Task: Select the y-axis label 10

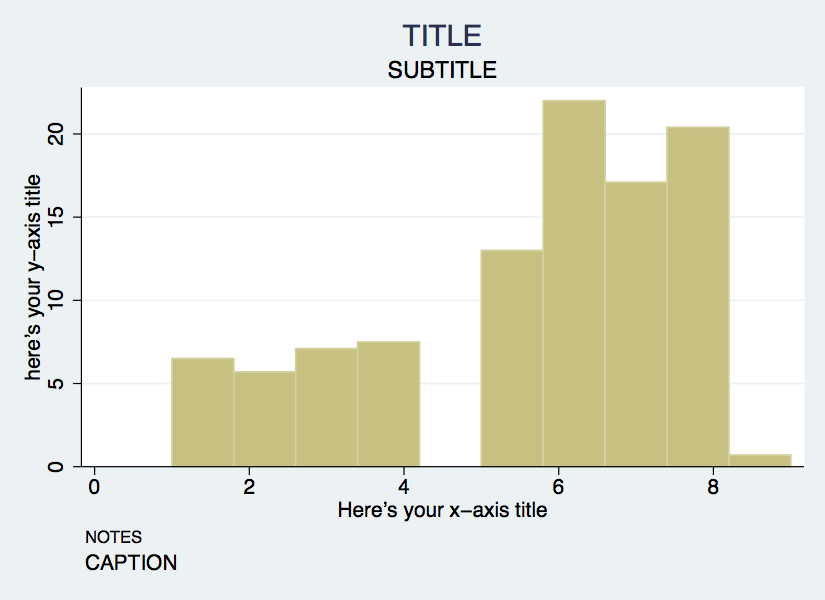Action: 55,300
